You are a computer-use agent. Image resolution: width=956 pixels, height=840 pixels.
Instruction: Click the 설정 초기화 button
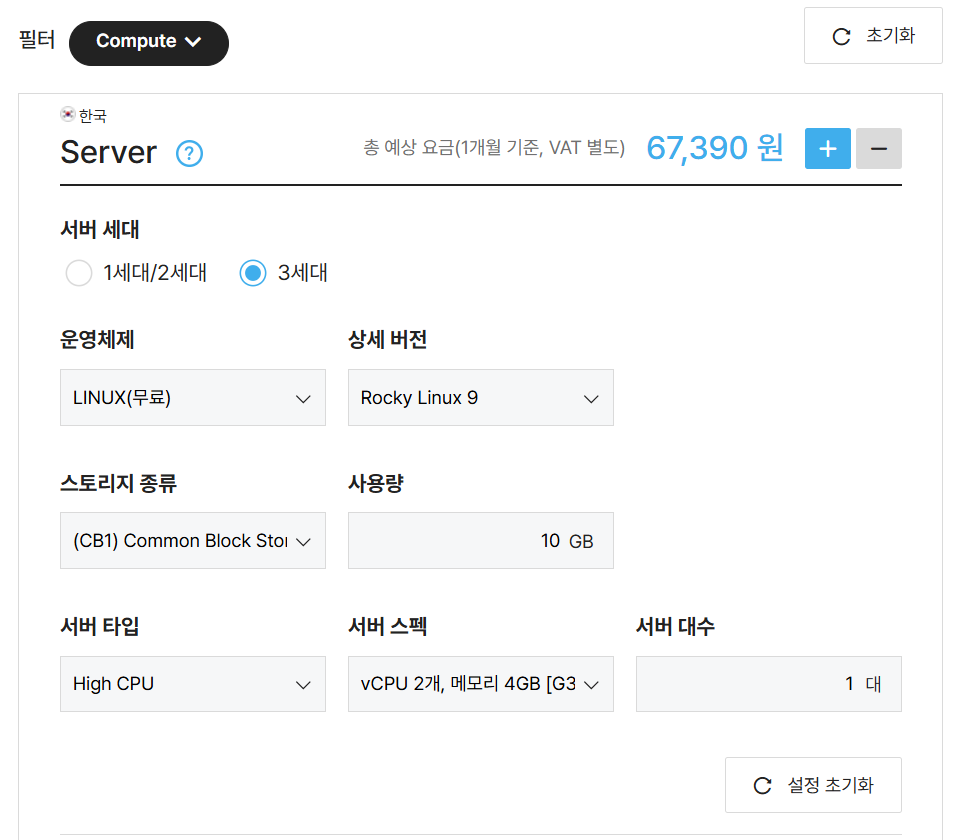[813, 785]
